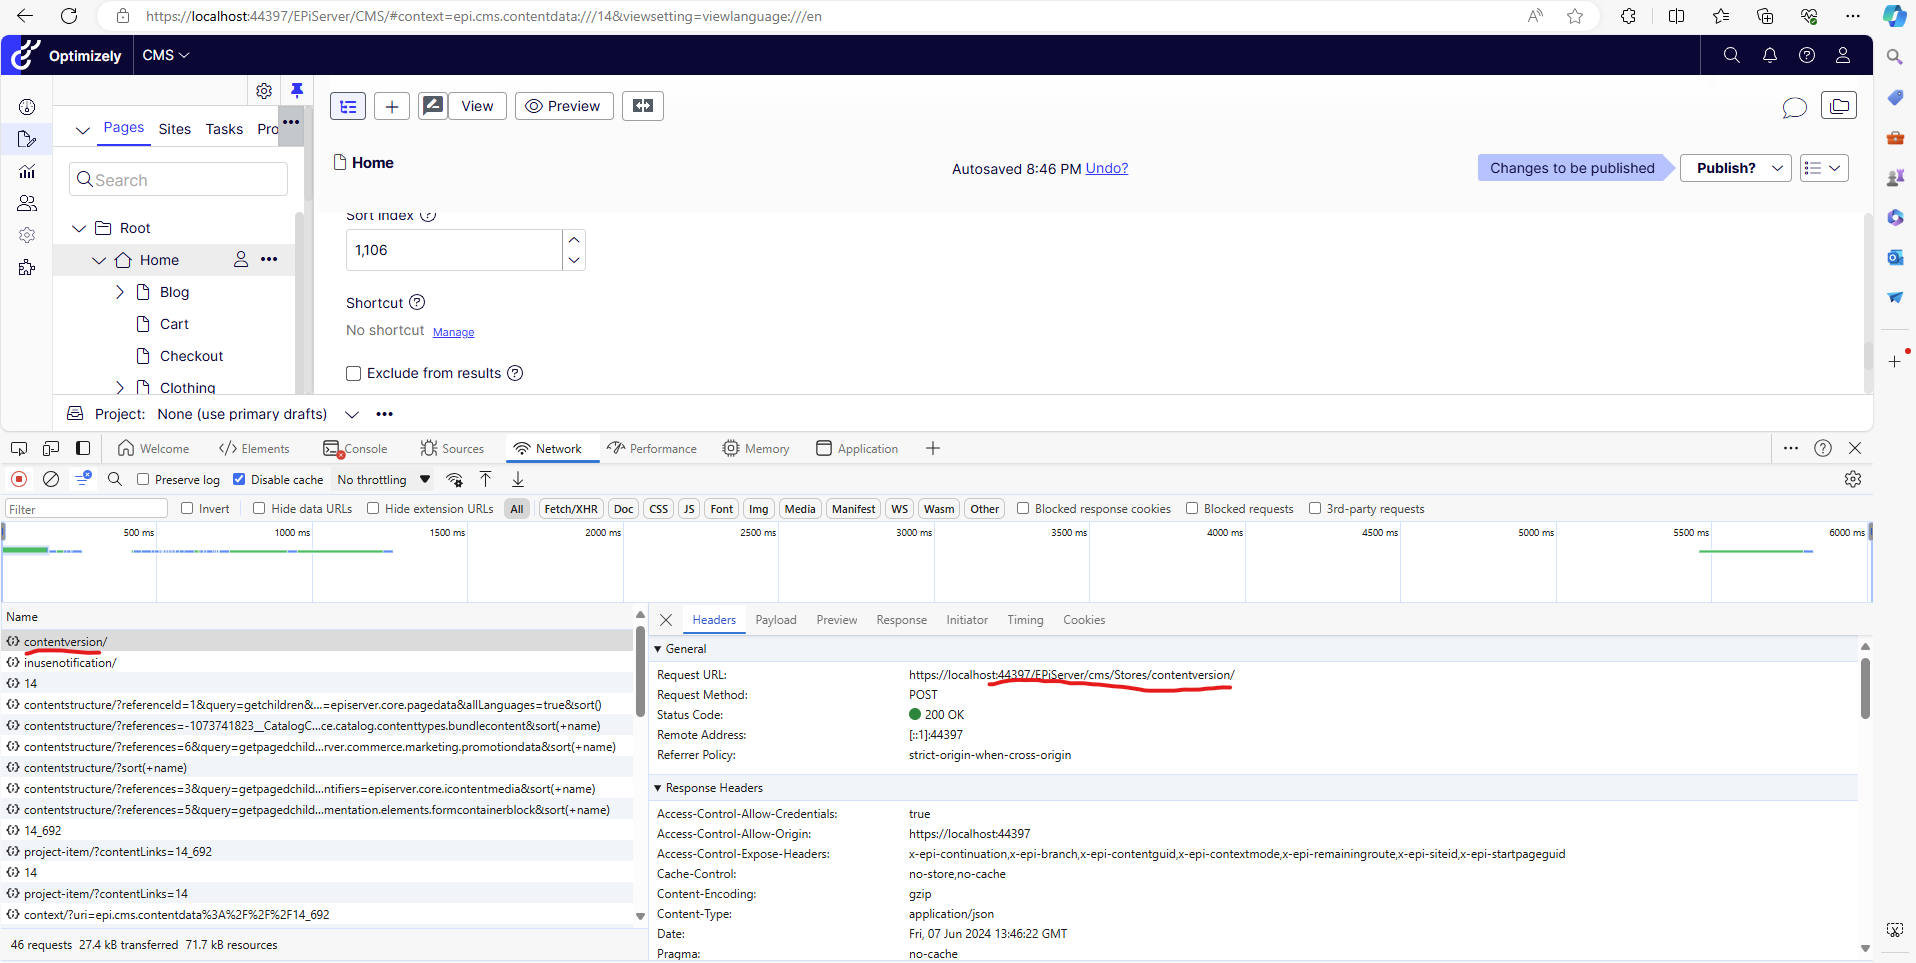Click the DevTools record network button

19,479
